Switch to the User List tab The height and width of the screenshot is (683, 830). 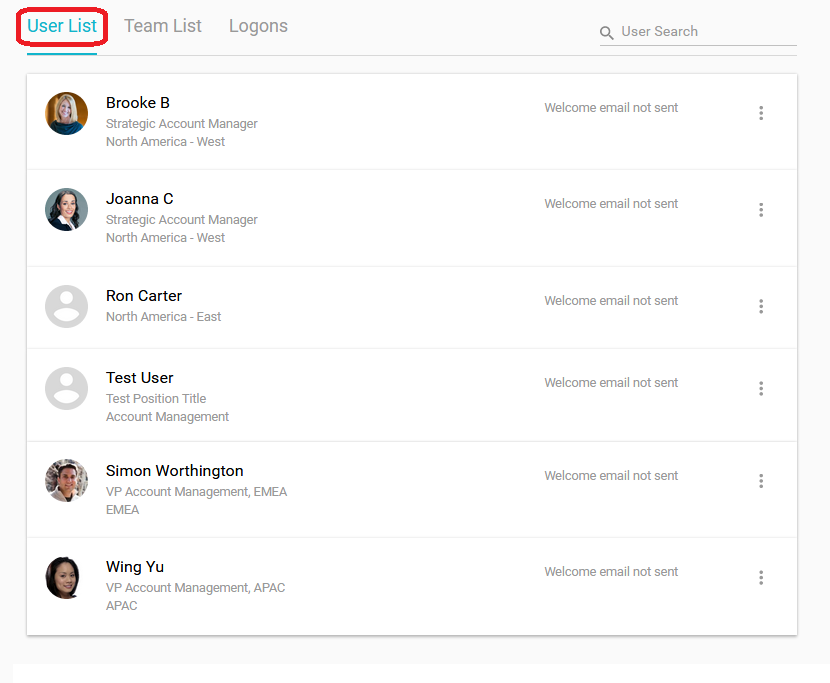click(x=62, y=26)
